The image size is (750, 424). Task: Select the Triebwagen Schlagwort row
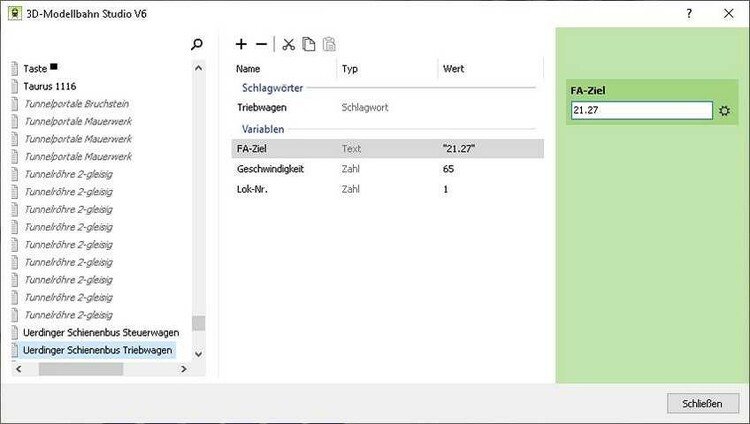coord(387,107)
